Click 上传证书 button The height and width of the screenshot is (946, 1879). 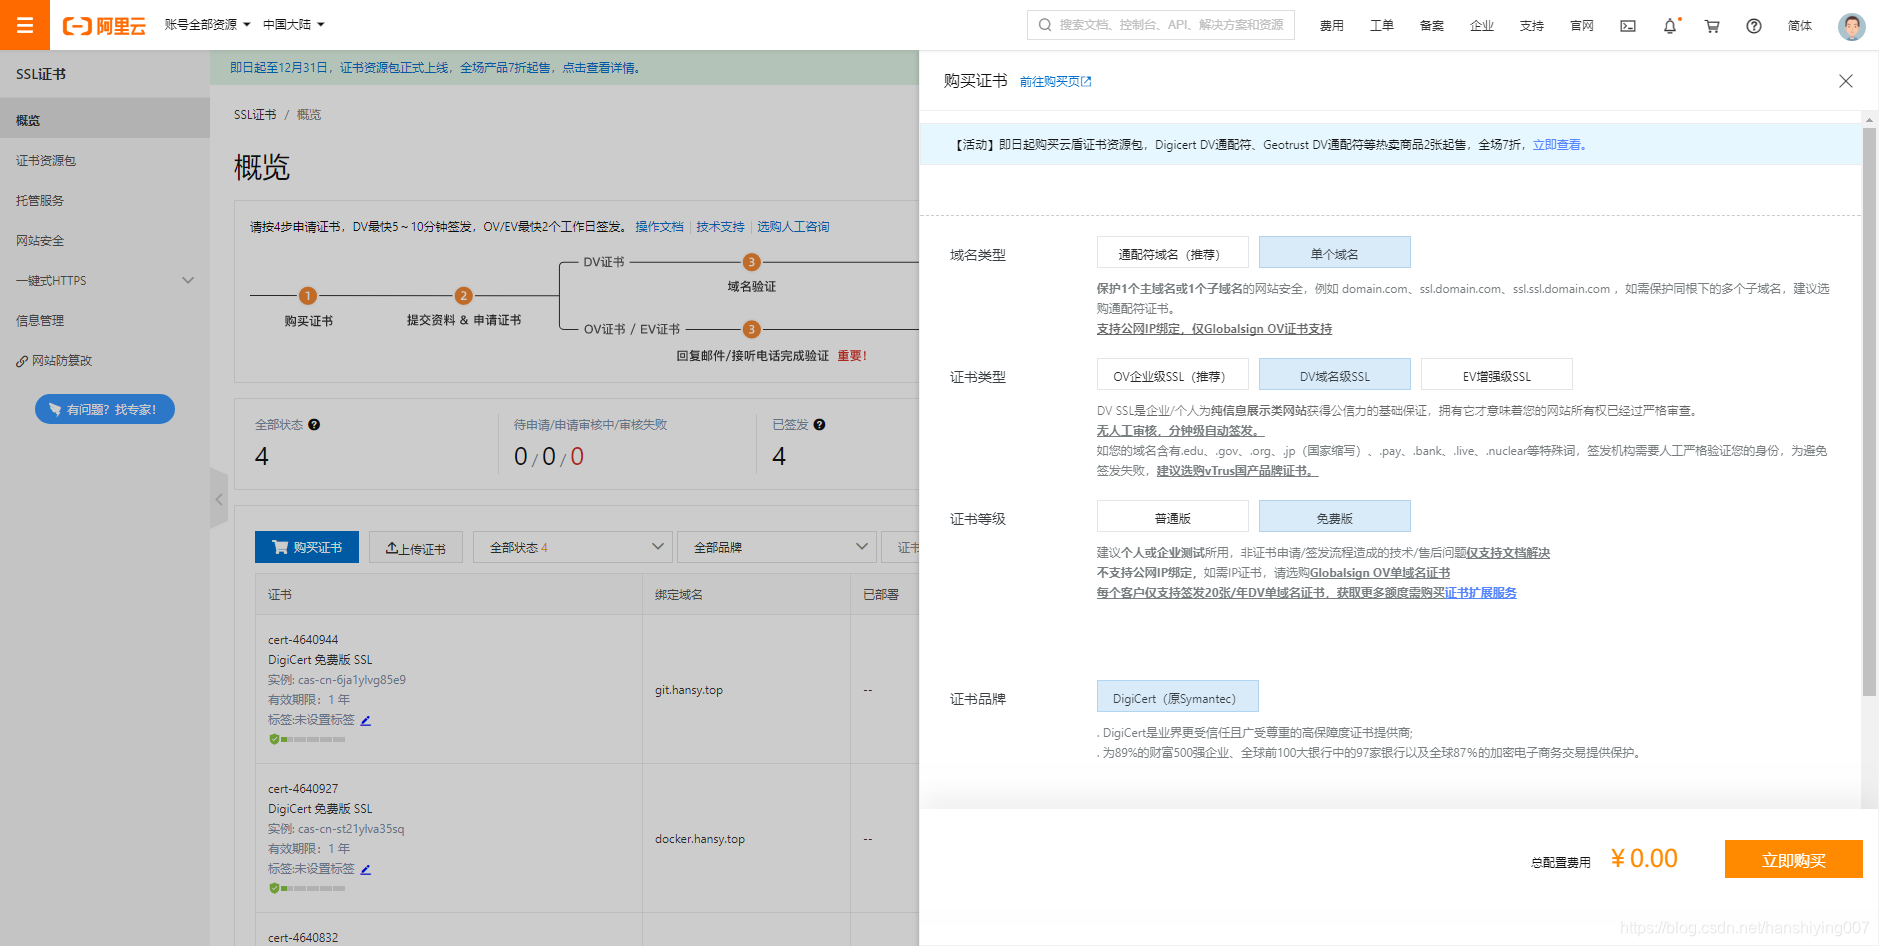(415, 548)
